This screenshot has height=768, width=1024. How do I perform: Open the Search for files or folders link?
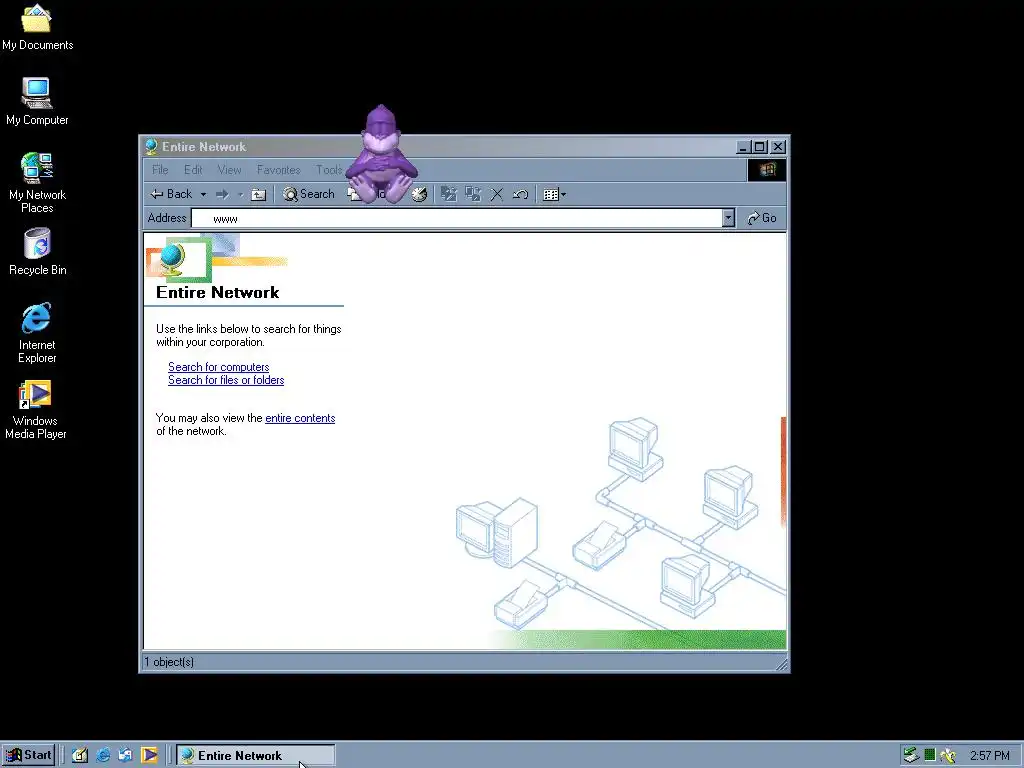pos(226,380)
